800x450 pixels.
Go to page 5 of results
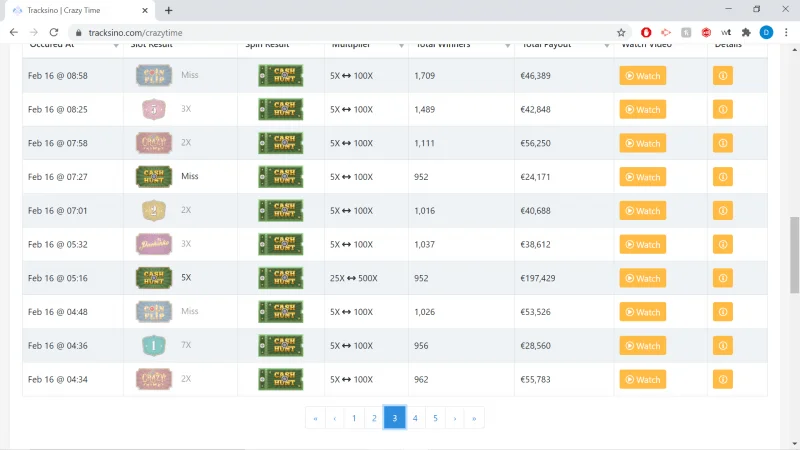(435, 418)
